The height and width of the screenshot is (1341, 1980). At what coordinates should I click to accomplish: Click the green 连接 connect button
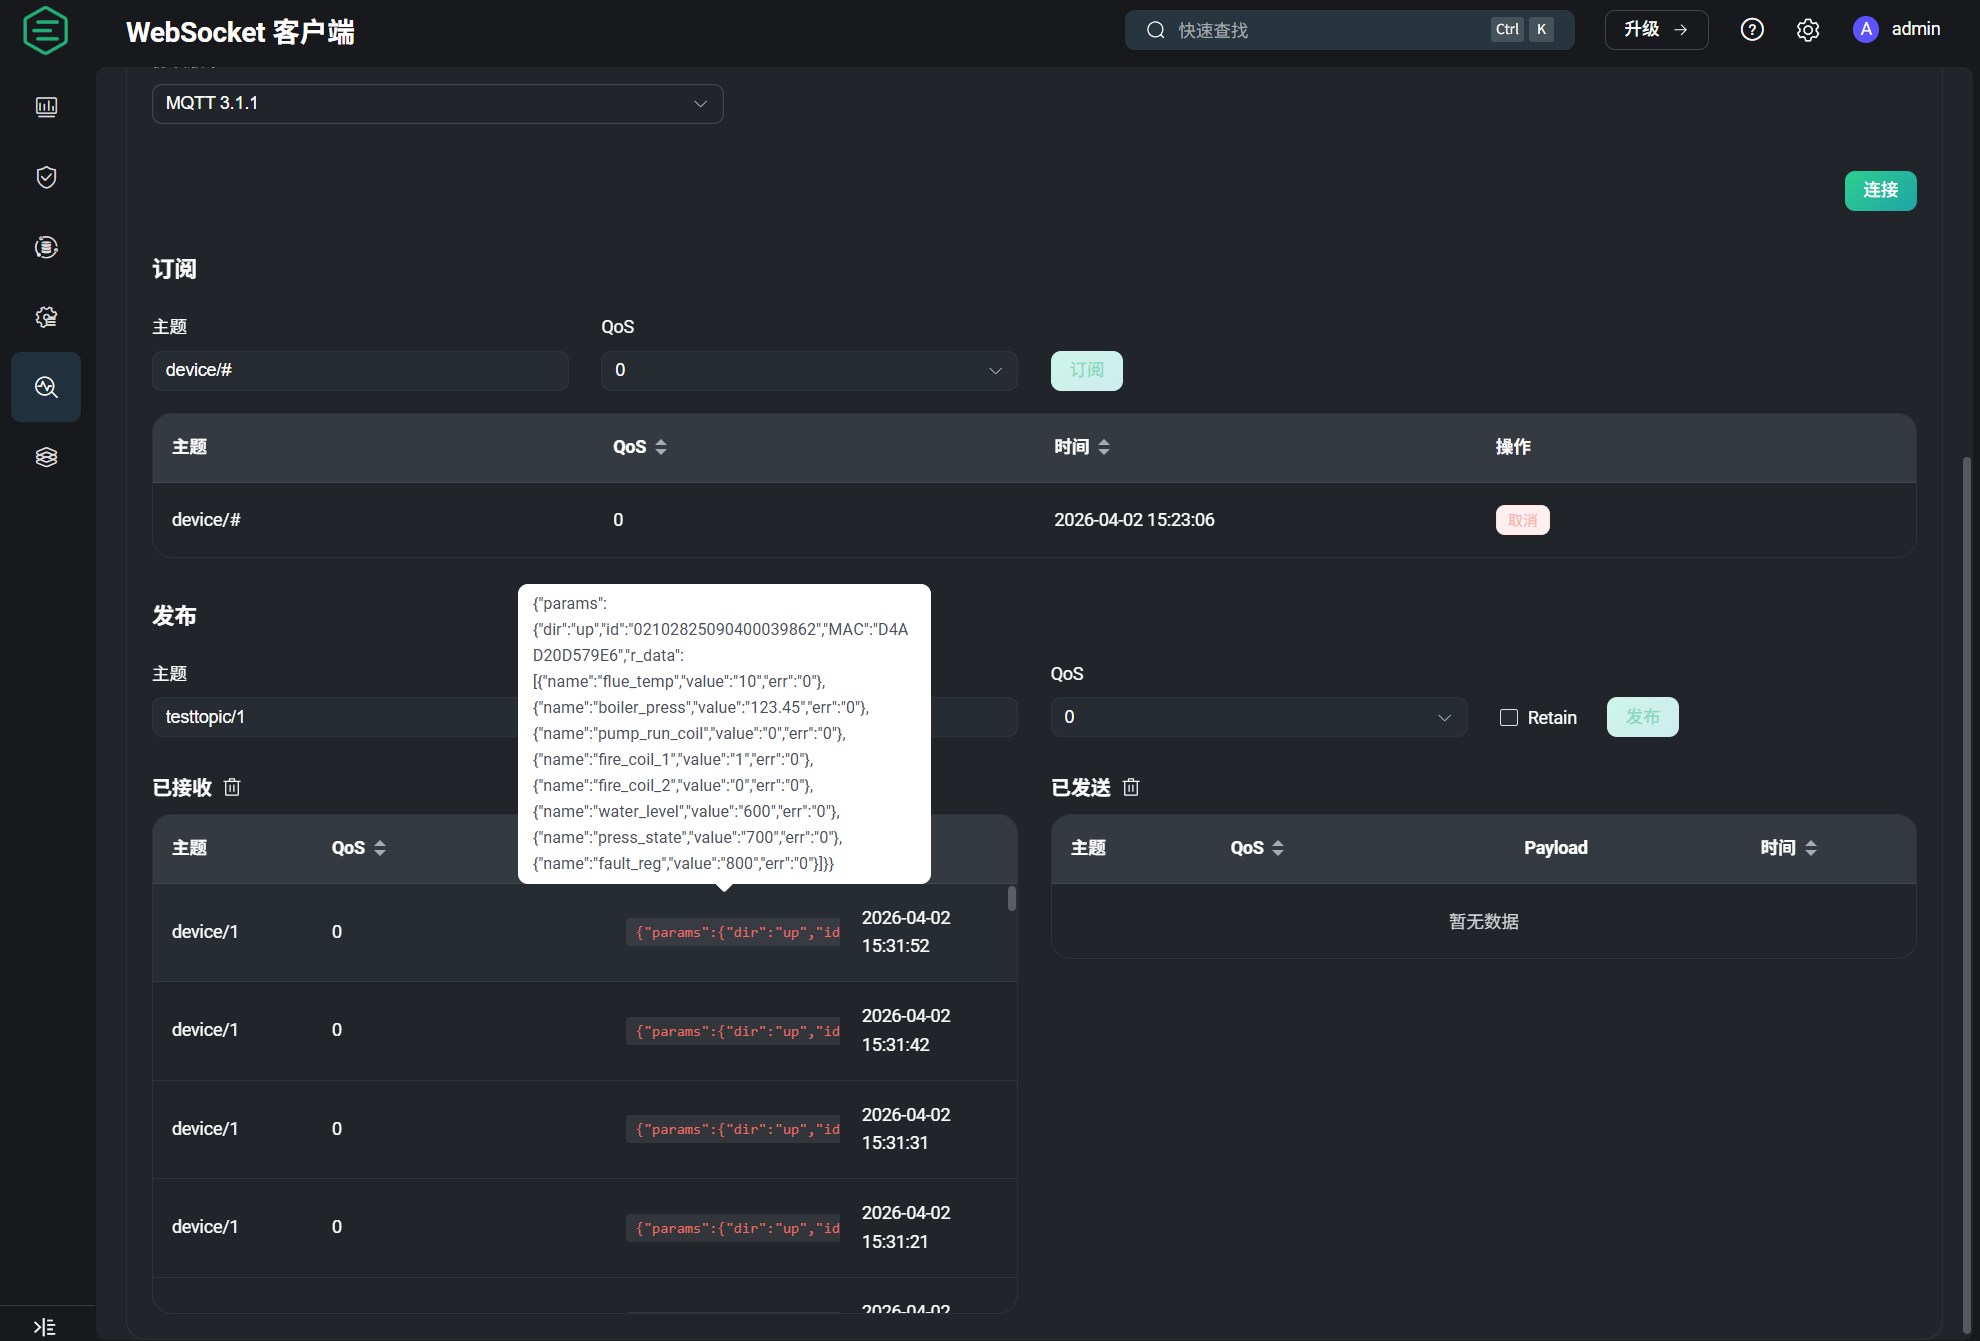click(x=1880, y=191)
